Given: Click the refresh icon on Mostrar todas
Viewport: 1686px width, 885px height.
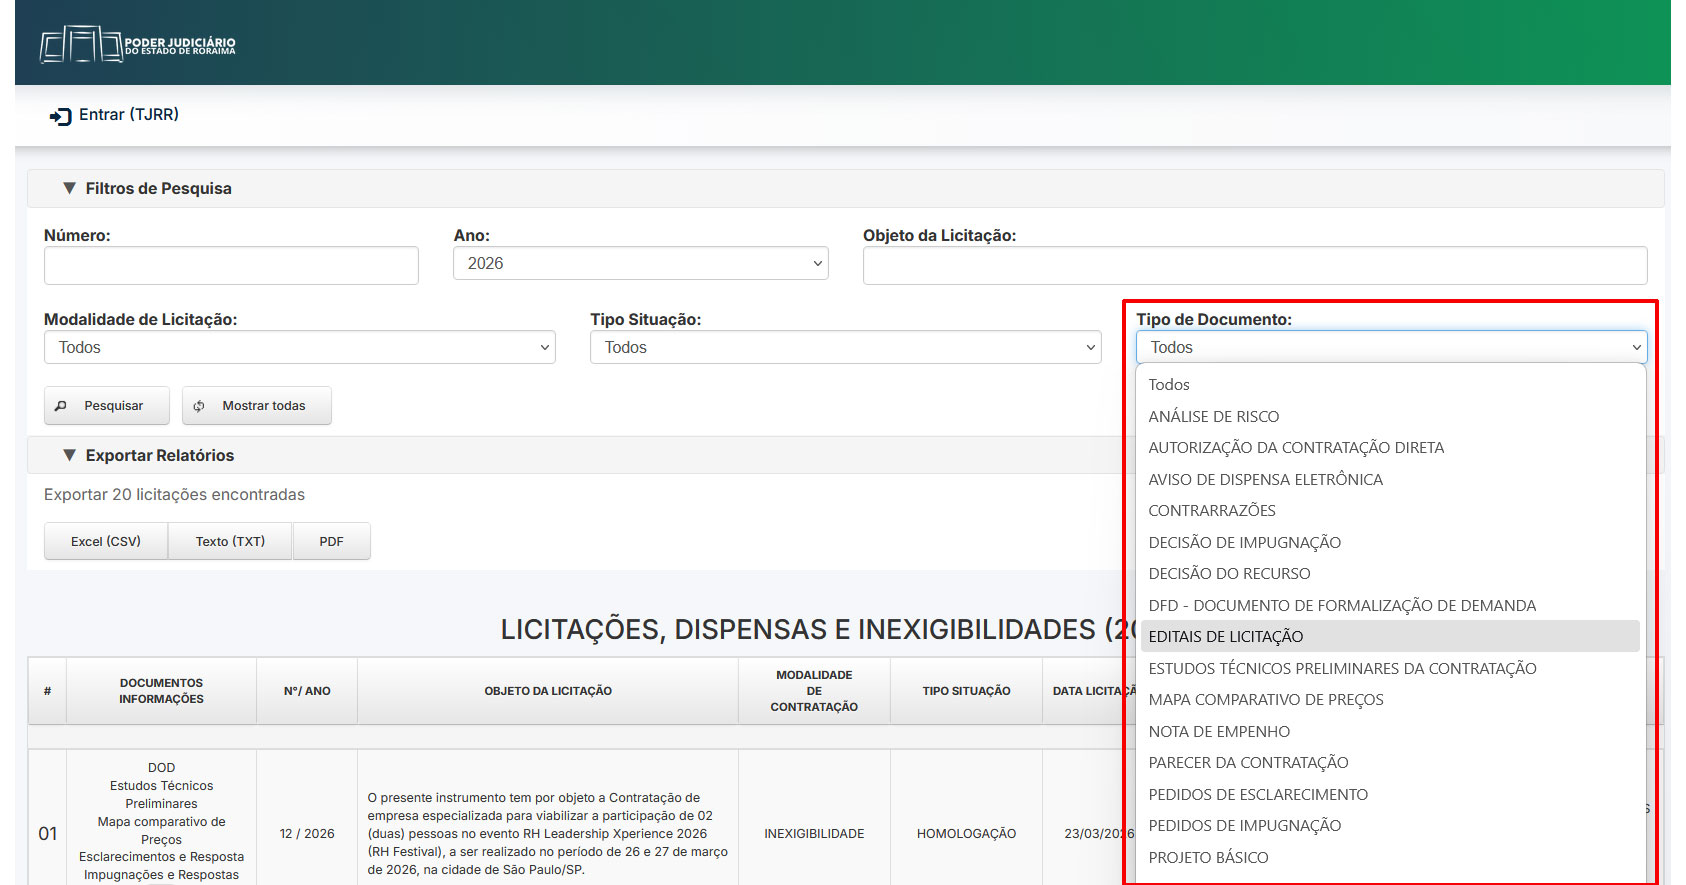Looking at the screenshot, I should point(199,406).
